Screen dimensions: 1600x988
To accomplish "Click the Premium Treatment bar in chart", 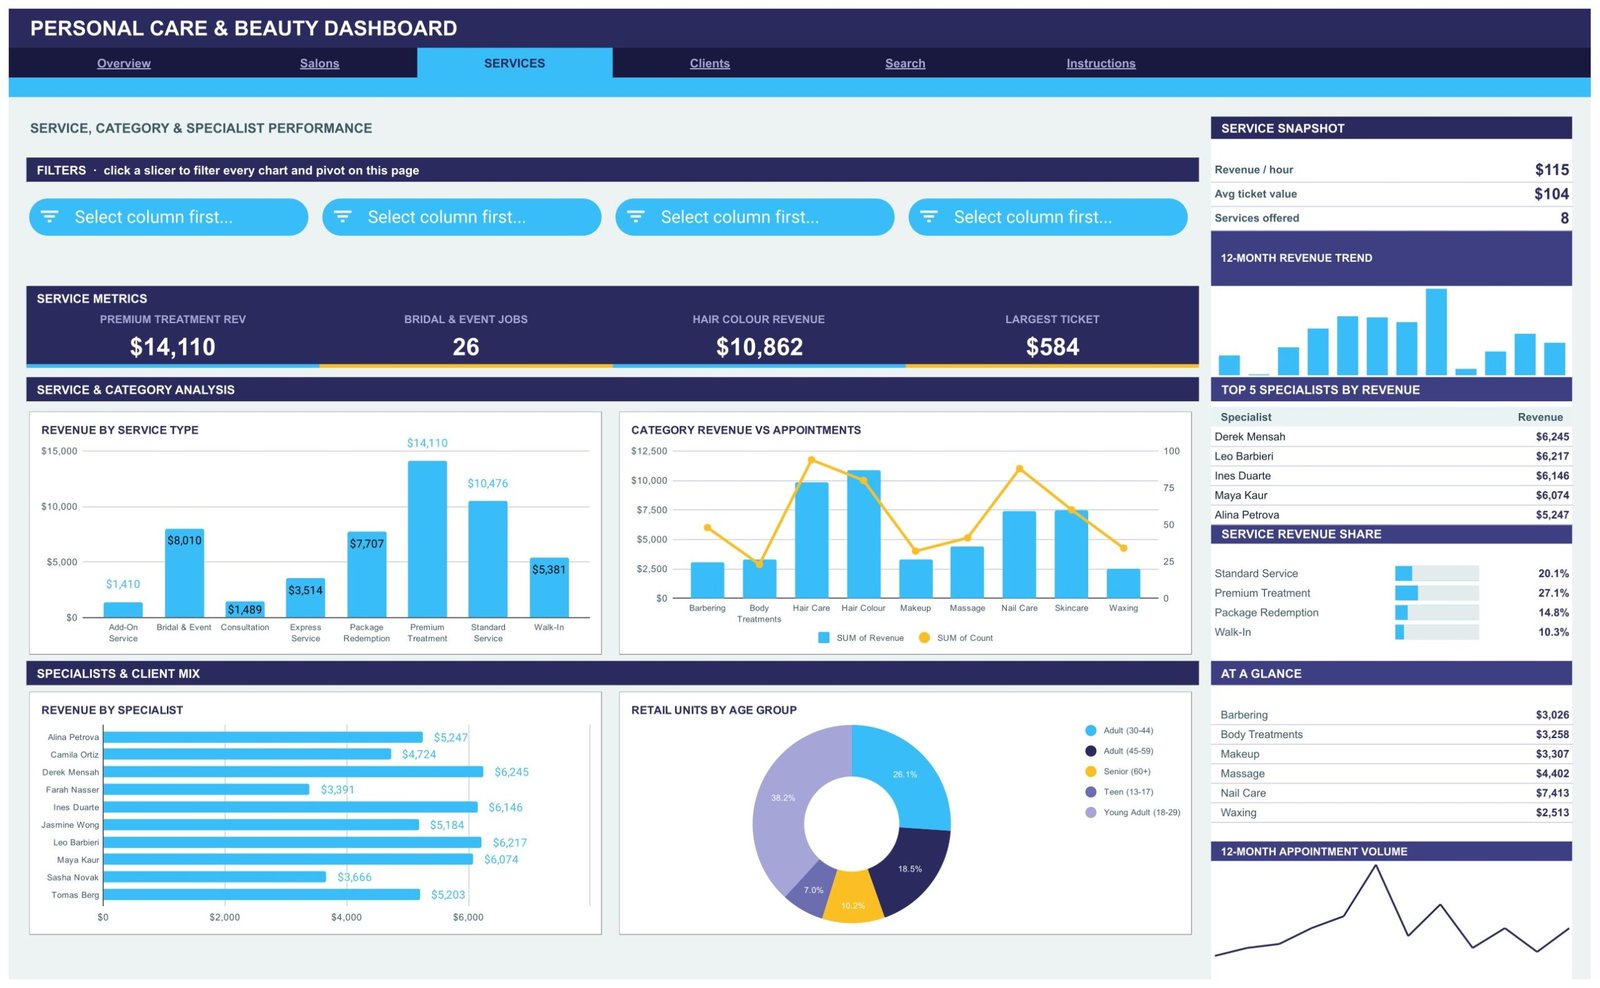I will pos(427,539).
